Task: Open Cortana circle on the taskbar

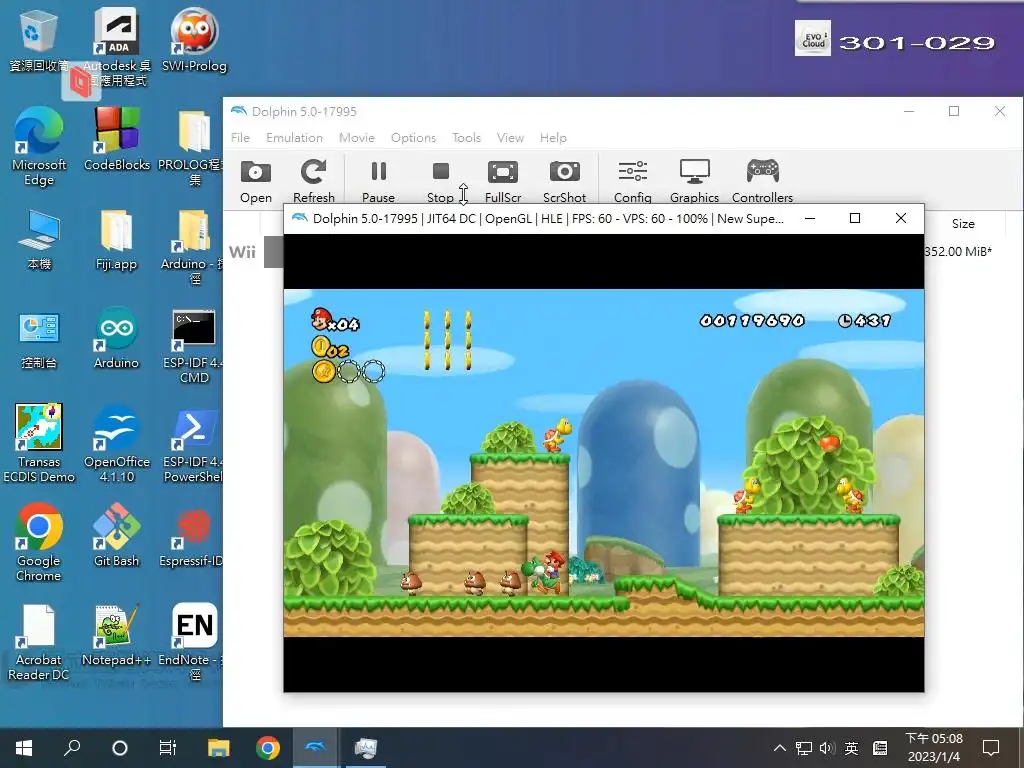Action: (120, 747)
